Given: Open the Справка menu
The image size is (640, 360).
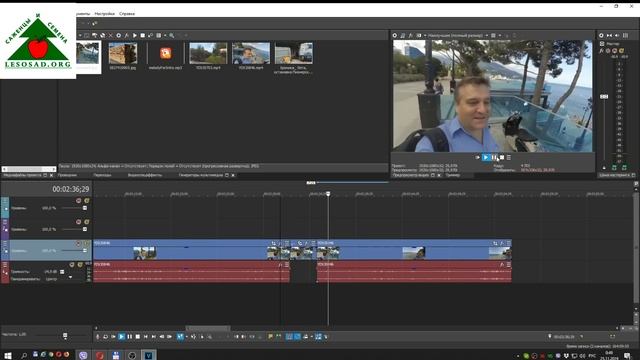Looking at the screenshot, I should [127, 13].
